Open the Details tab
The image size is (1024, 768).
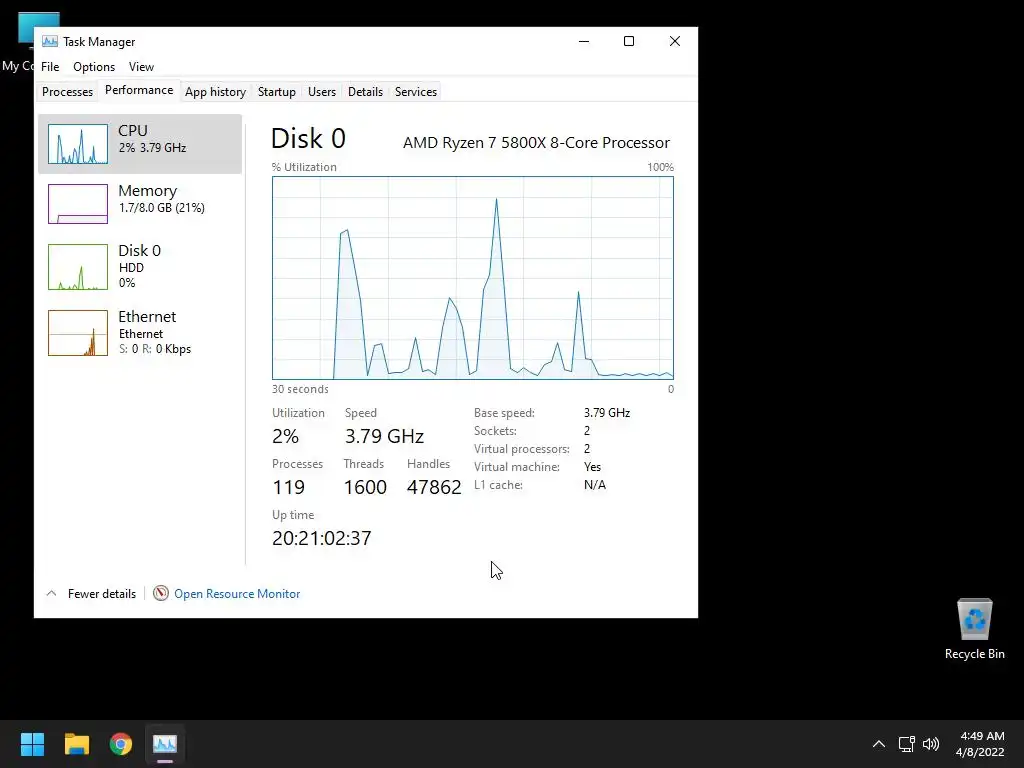tap(365, 91)
